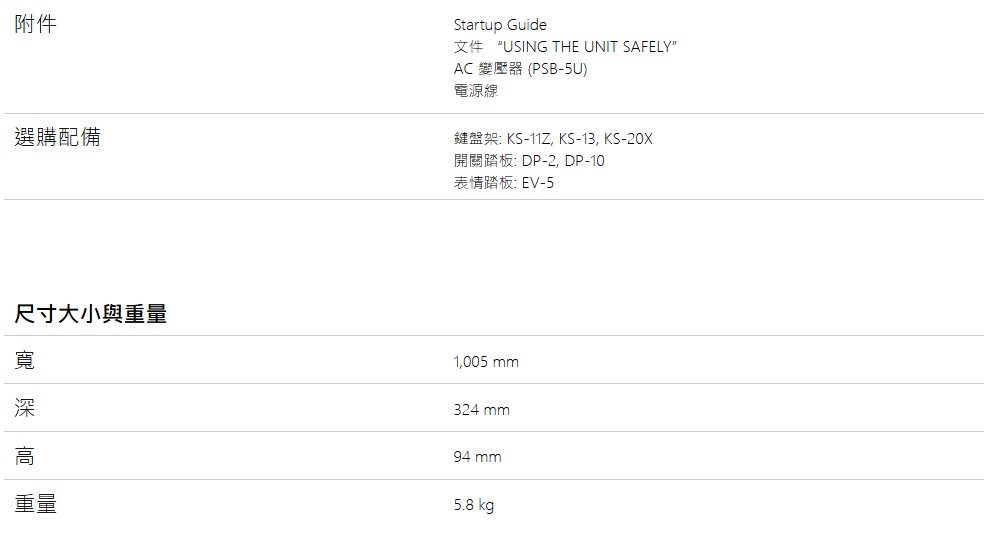Click the 電源線 accessory entry
The image size is (991, 555).
(x=476, y=90)
